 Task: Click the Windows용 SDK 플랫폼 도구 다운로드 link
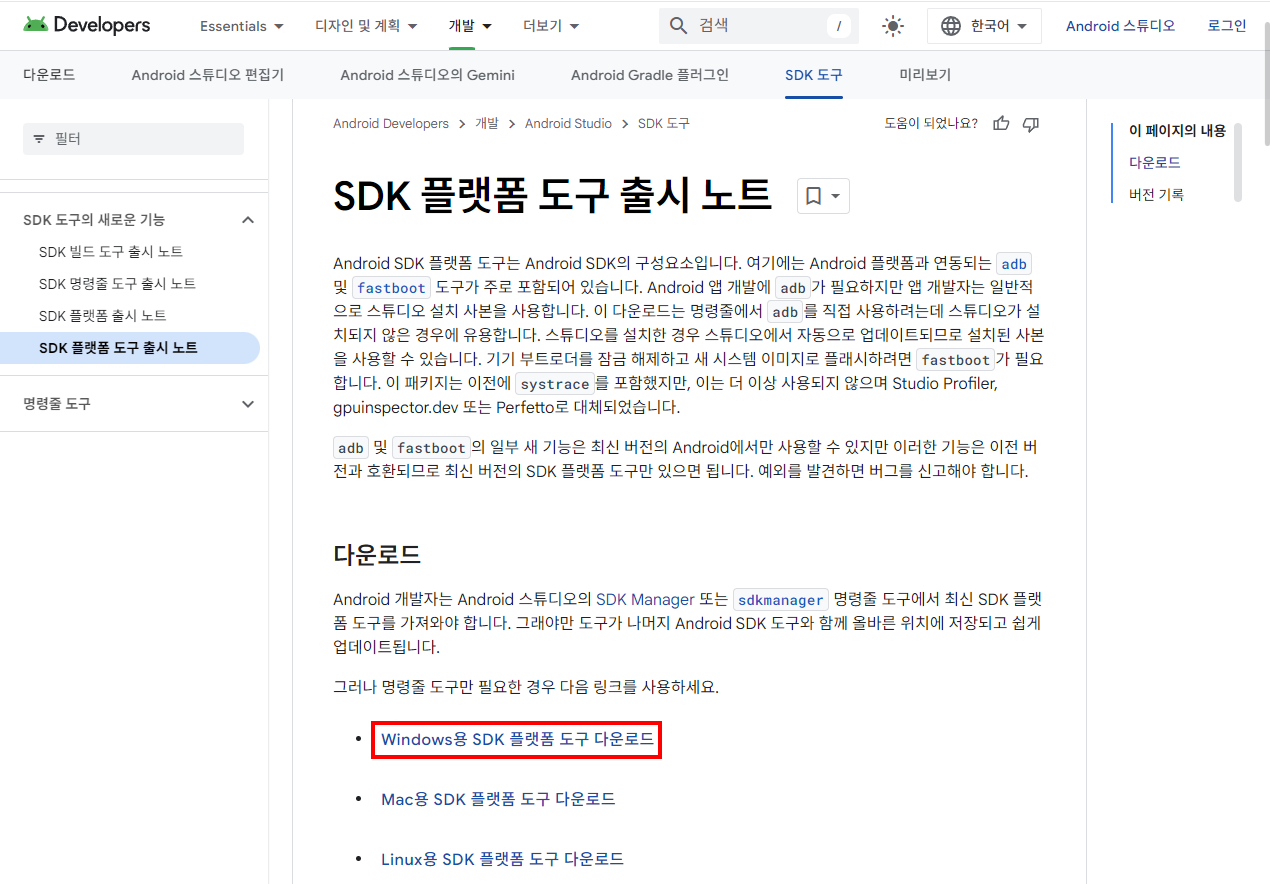pyautogui.click(x=517, y=740)
